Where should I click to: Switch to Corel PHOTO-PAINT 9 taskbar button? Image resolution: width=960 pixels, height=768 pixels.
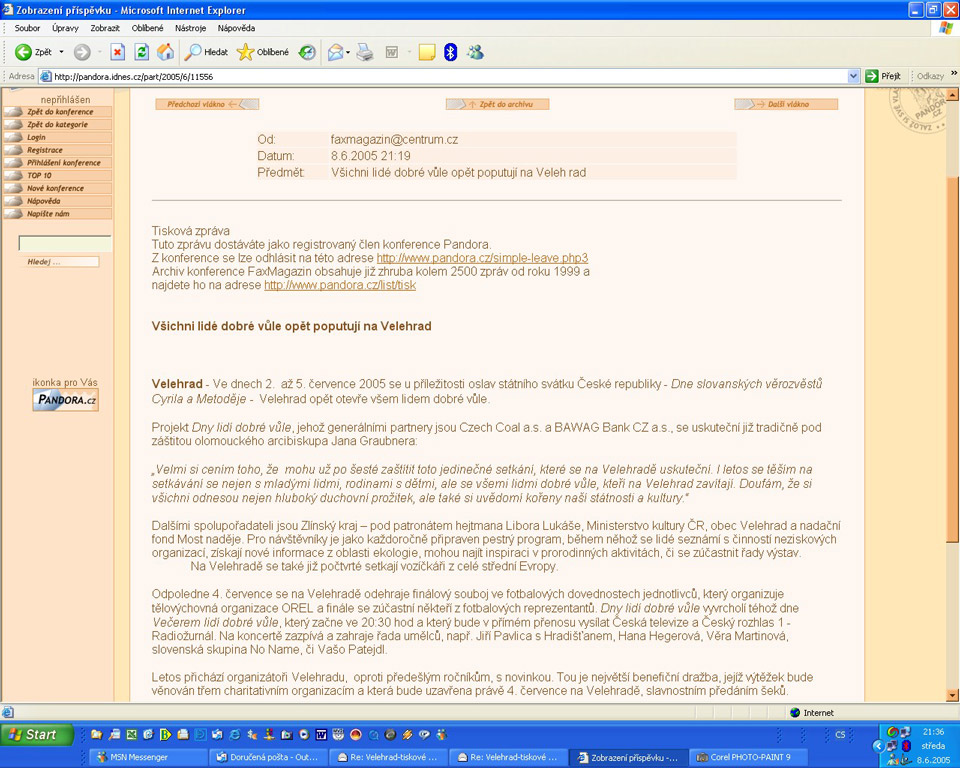click(749, 757)
